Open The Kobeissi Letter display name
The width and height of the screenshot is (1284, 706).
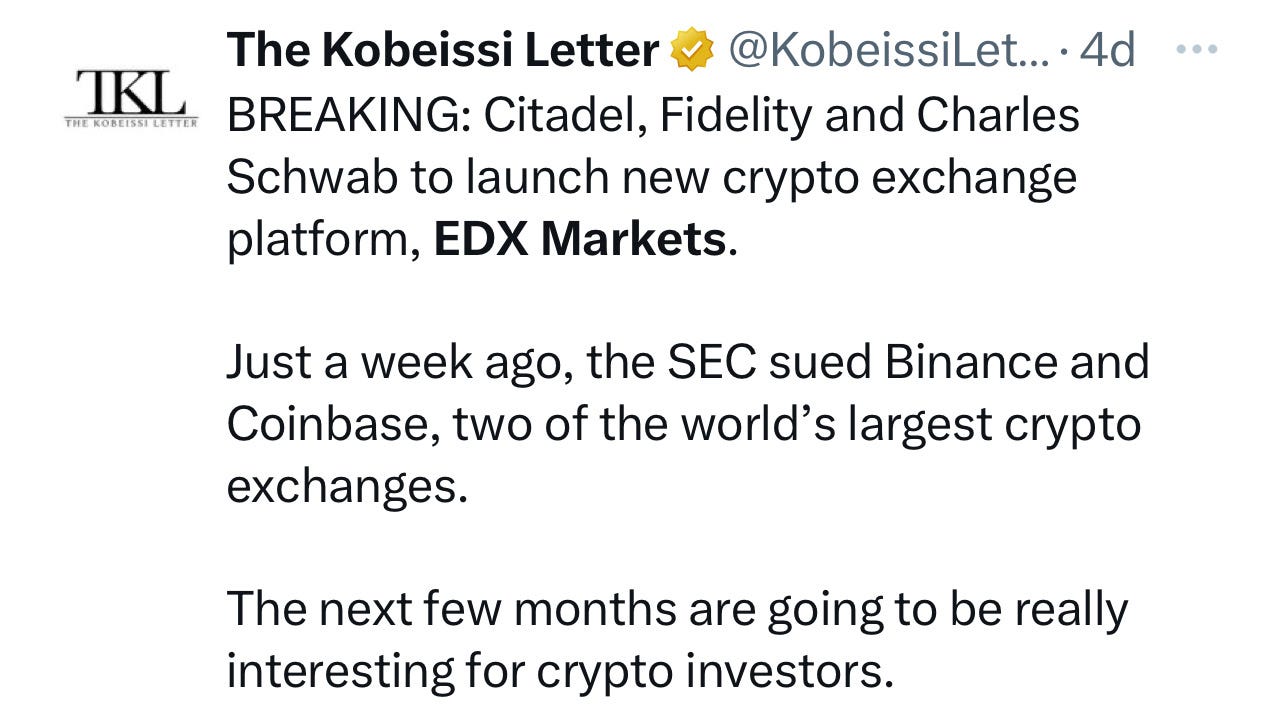443,50
